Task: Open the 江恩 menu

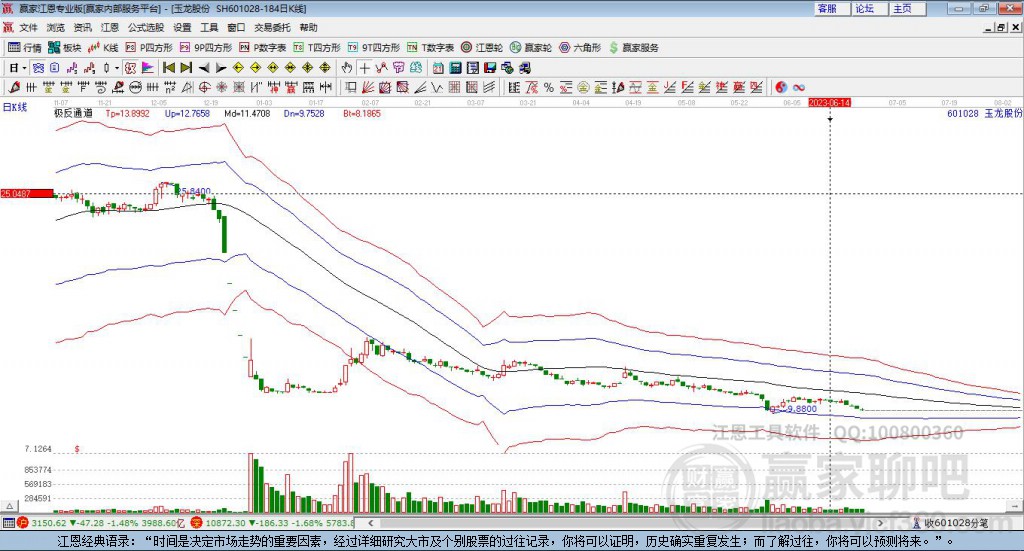Action: point(110,27)
